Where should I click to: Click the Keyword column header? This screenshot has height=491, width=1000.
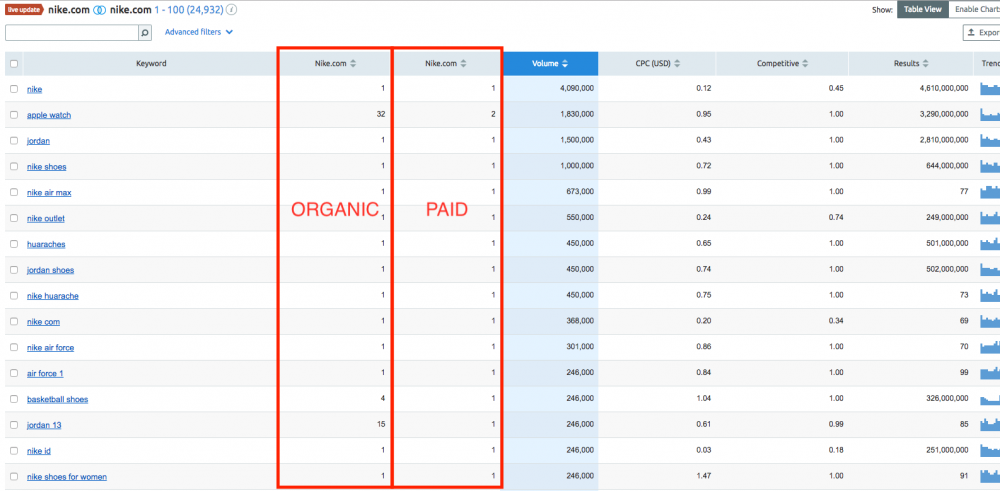tap(151, 64)
